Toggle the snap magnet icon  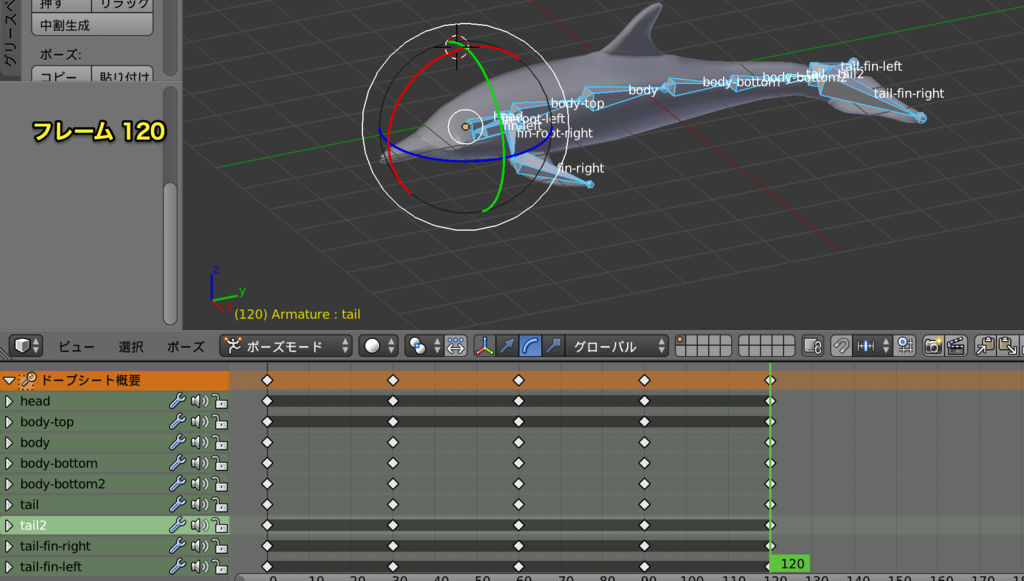tap(841, 346)
